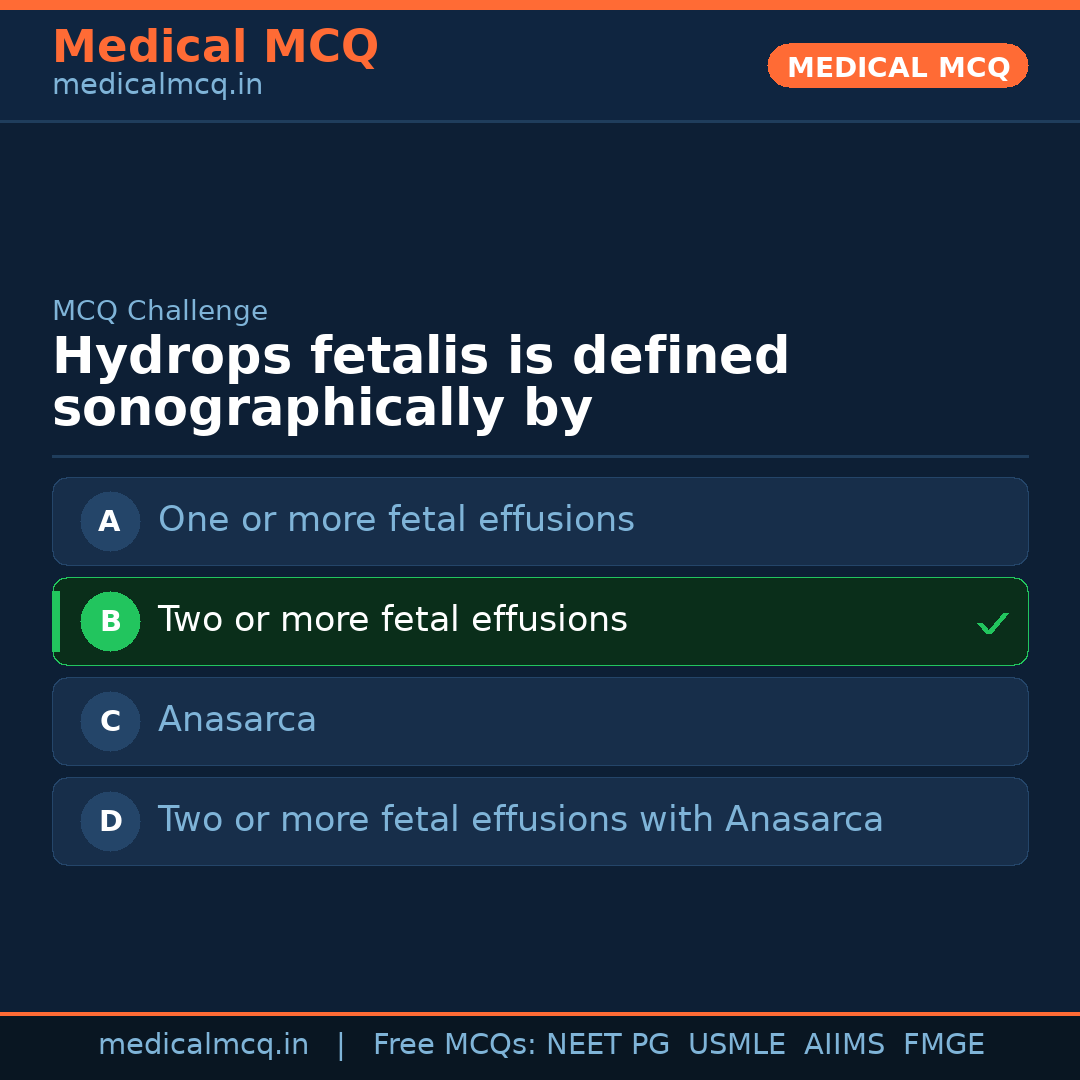Viewport: 1080px width, 1080px height.
Task: Click the orange MEDICAL MCQ badge
Action: 897,66
